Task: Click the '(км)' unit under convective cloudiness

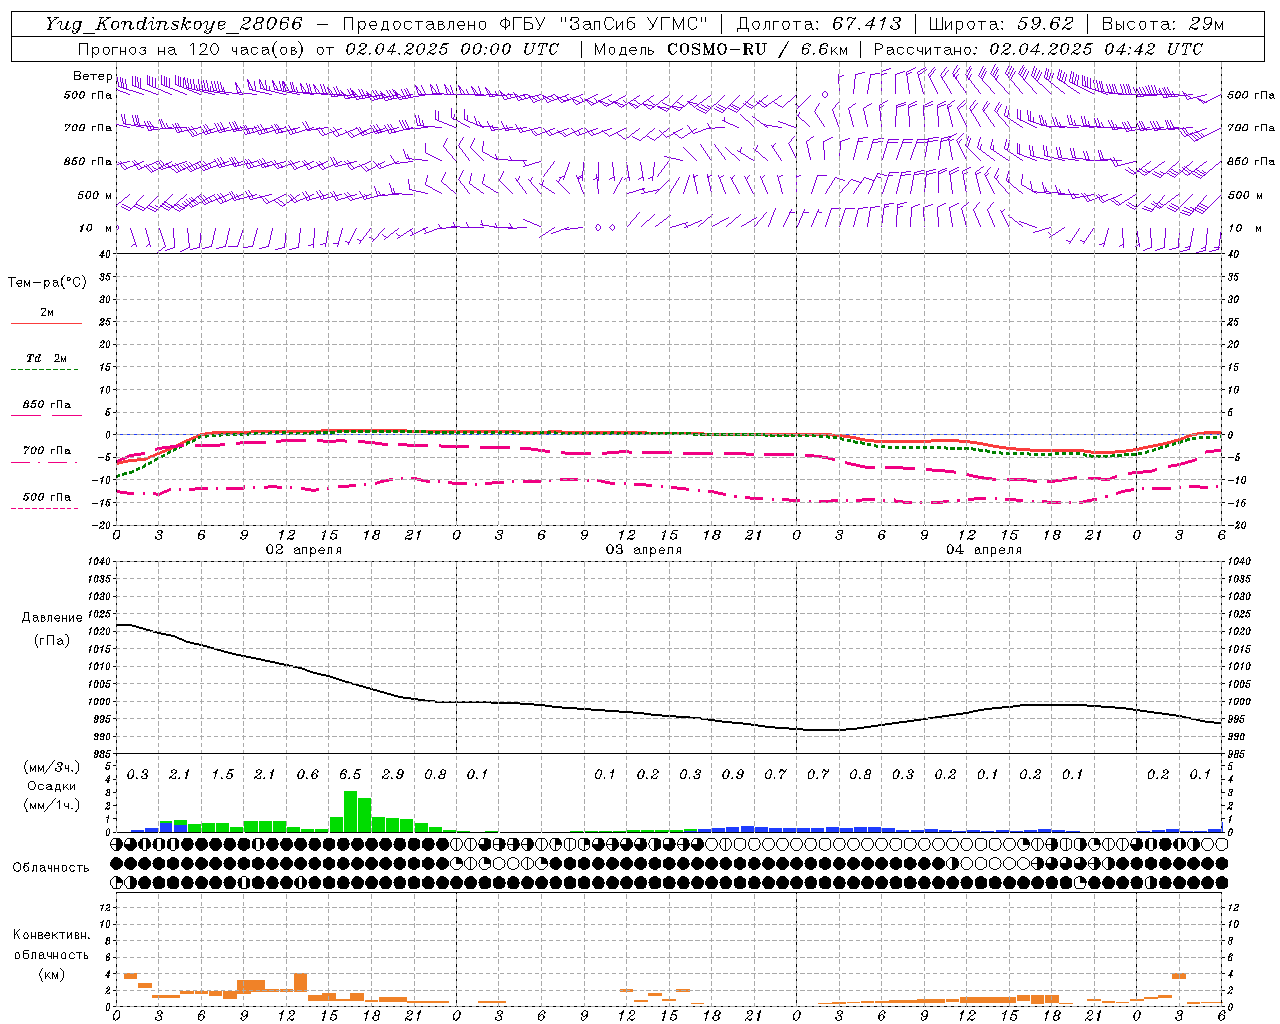Action: pyautogui.click(x=51, y=974)
